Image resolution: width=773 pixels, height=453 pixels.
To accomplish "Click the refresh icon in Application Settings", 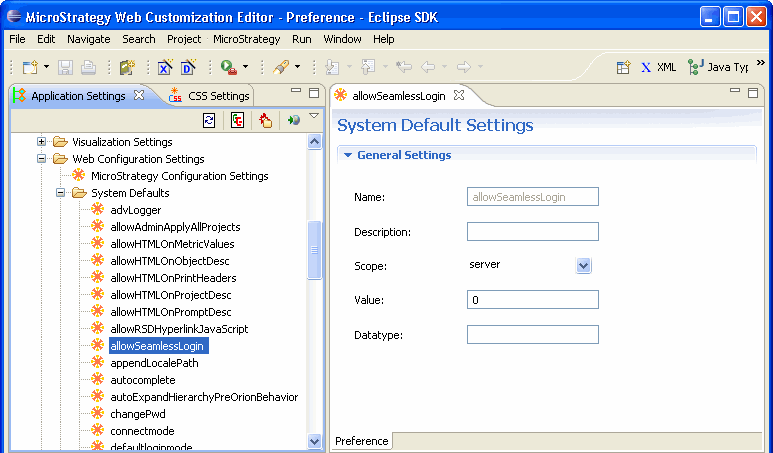I will [209, 120].
